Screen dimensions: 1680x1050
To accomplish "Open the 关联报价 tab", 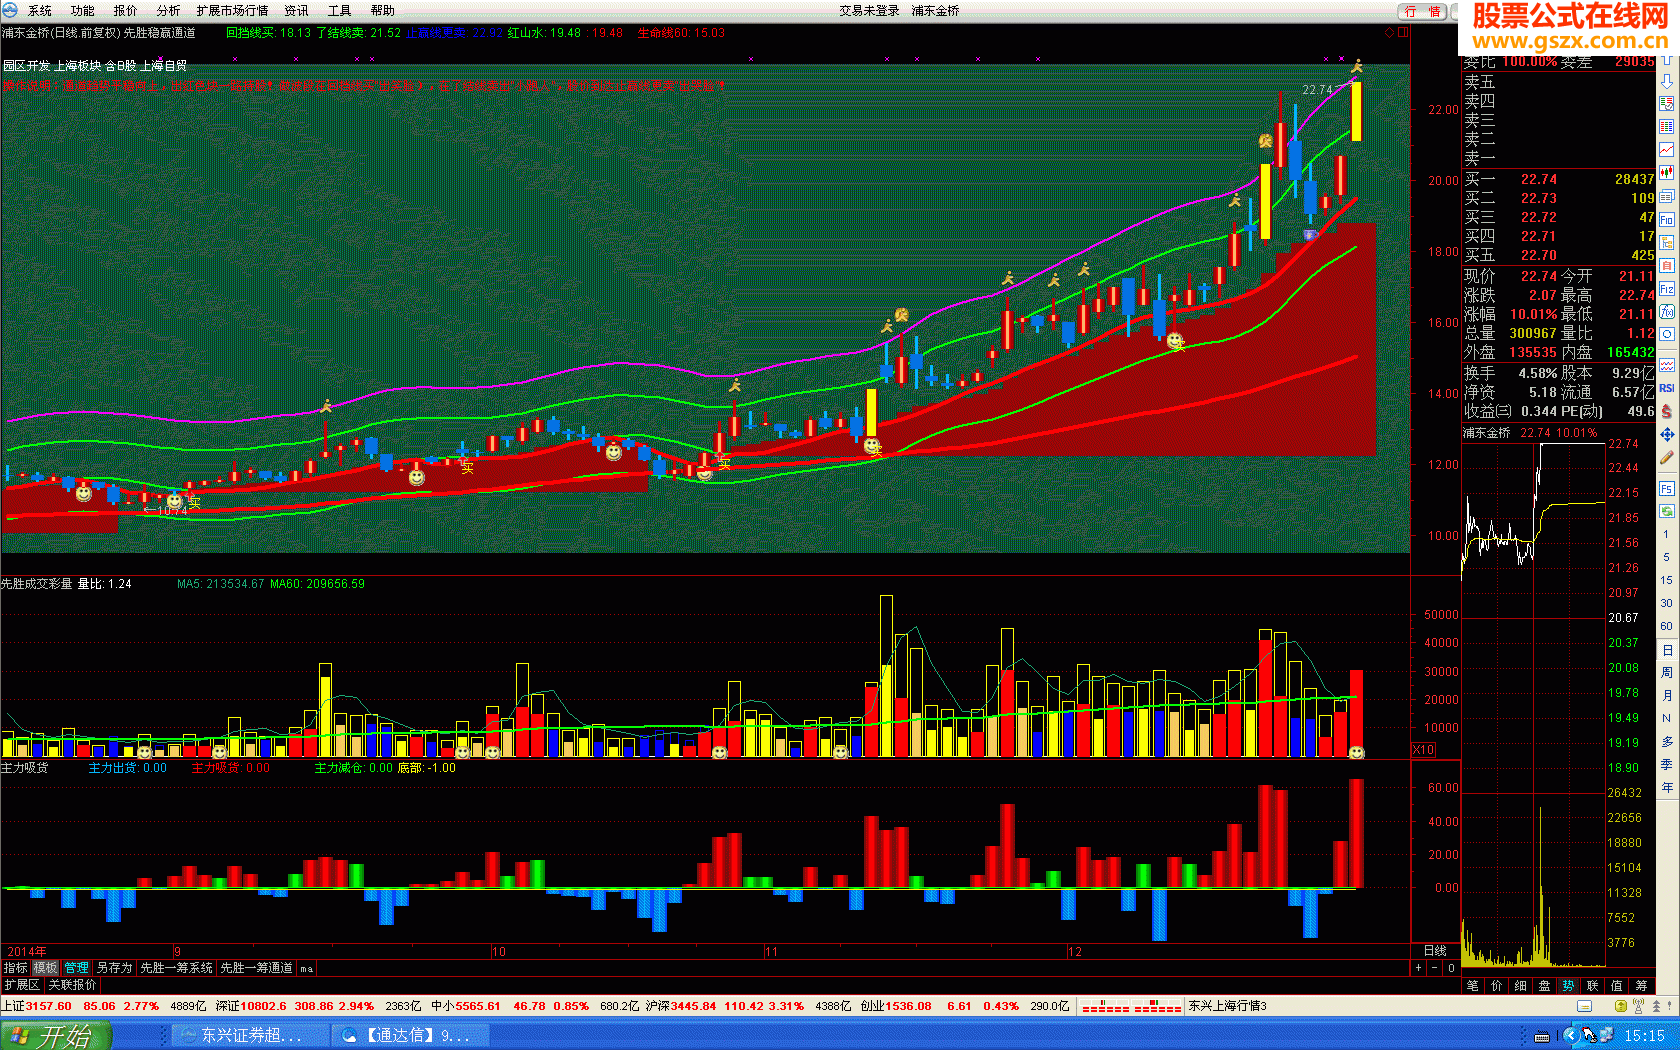I will coord(72,985).
